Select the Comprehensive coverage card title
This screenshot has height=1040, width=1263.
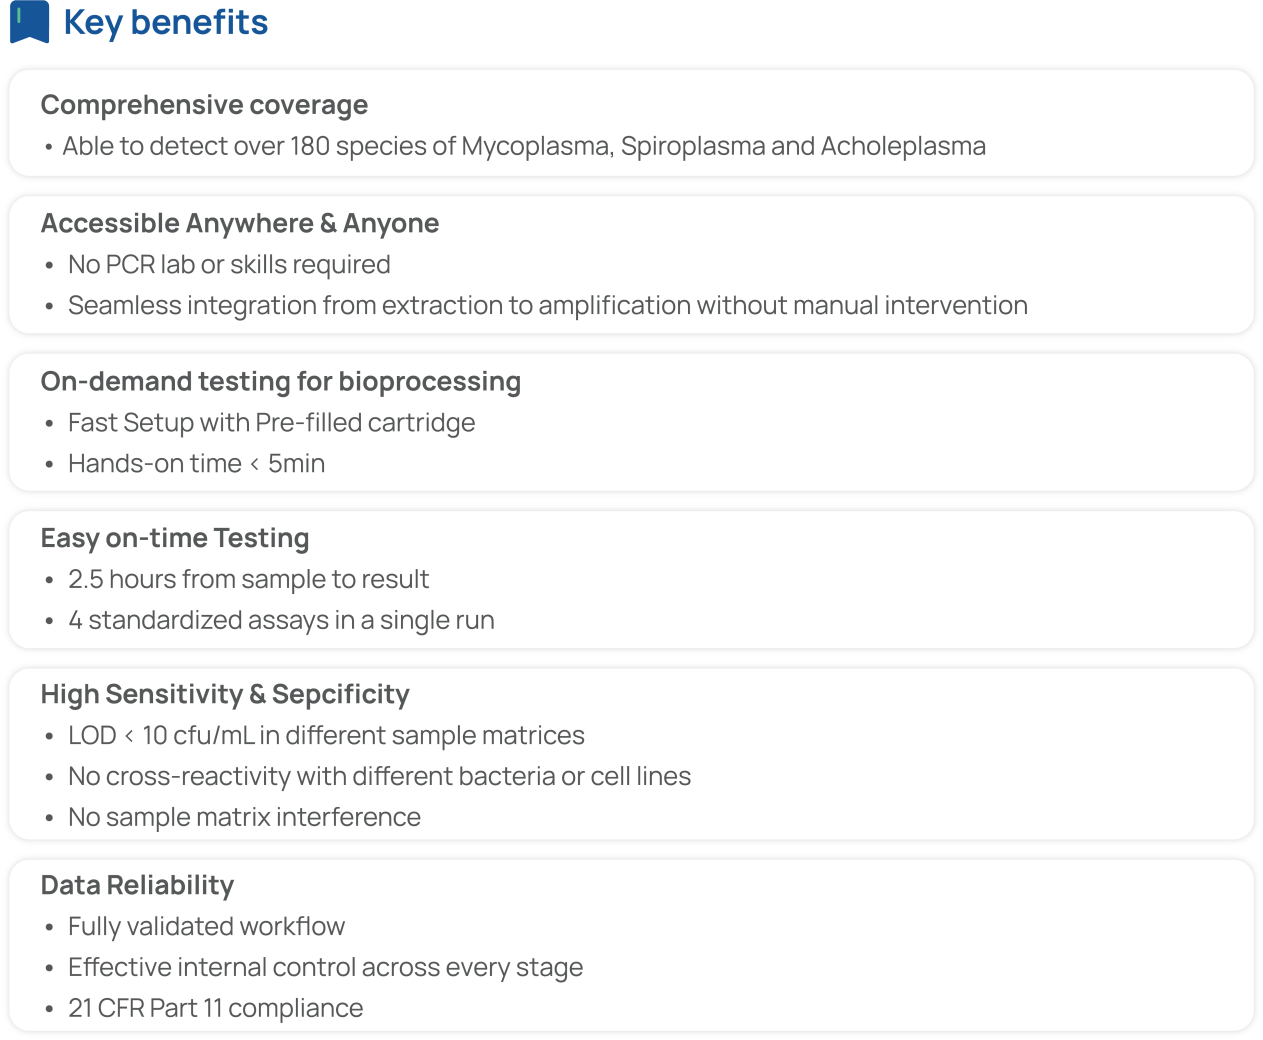[204, 105]
